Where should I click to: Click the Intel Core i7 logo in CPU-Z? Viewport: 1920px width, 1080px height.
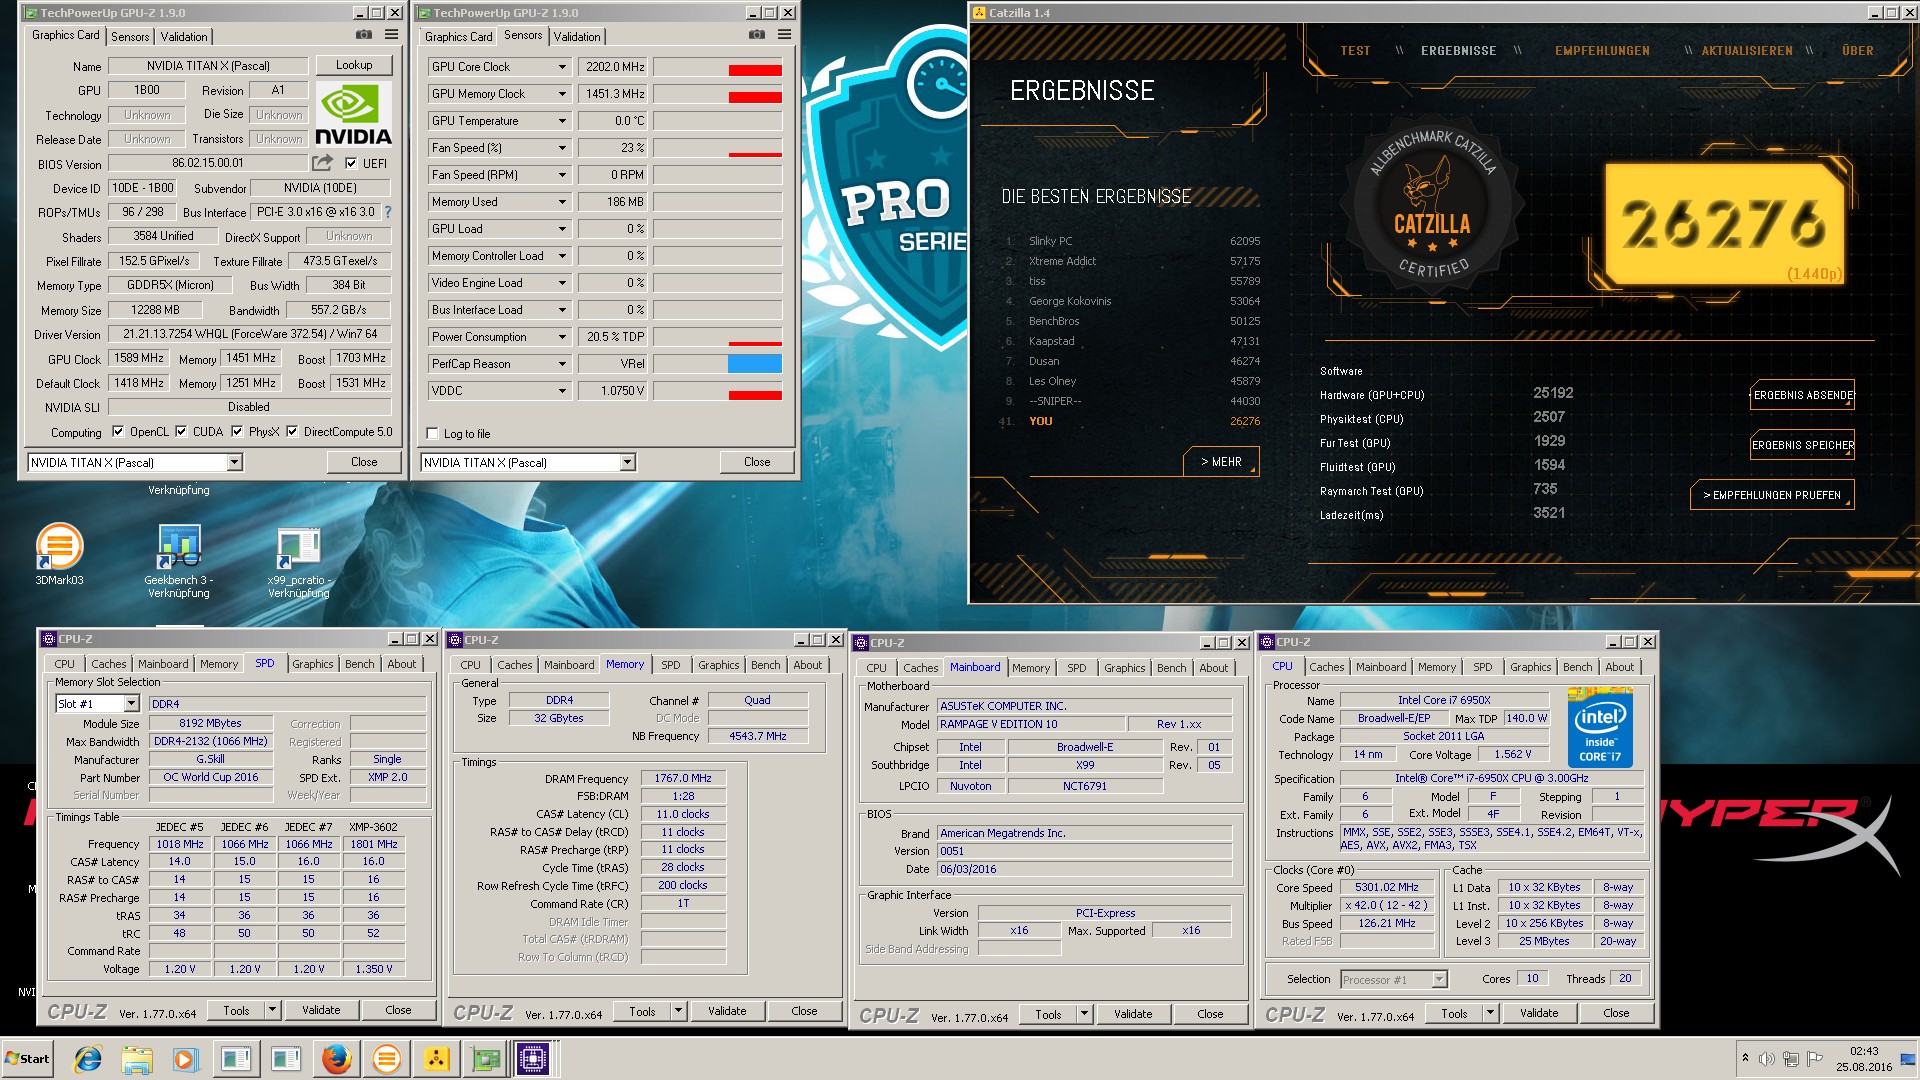(x=1600, y=727)
